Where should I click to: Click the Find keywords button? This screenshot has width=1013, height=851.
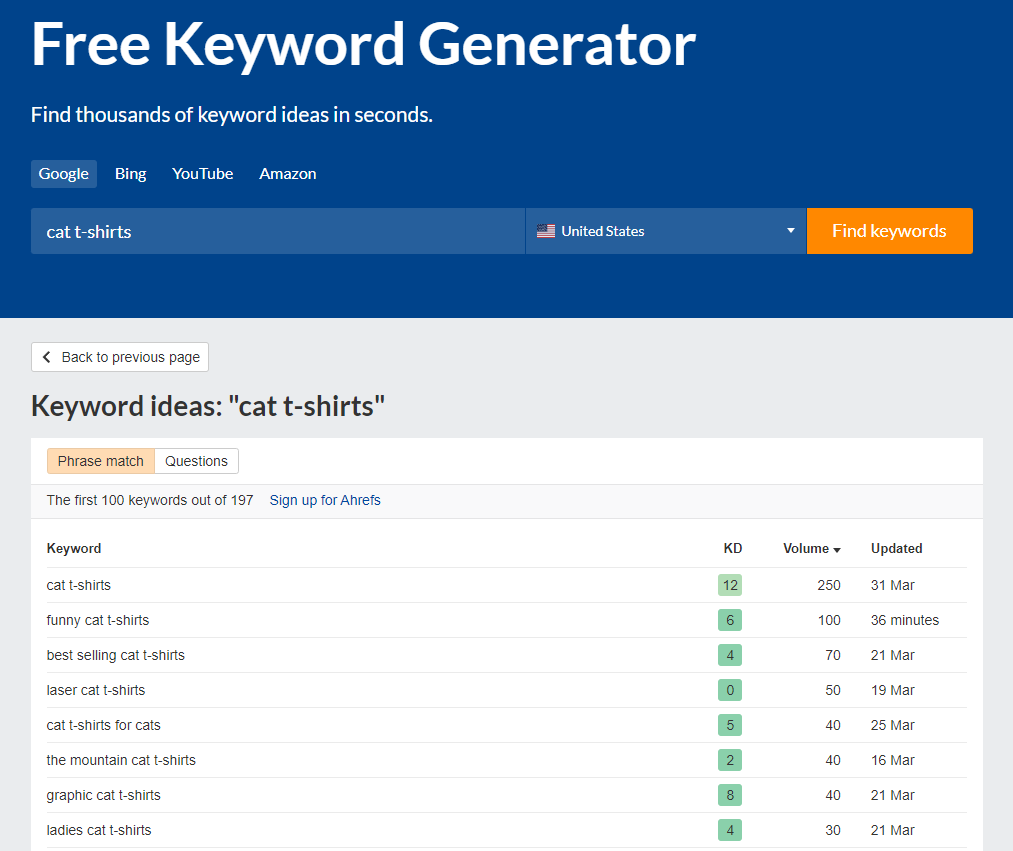tap(890, 231)
